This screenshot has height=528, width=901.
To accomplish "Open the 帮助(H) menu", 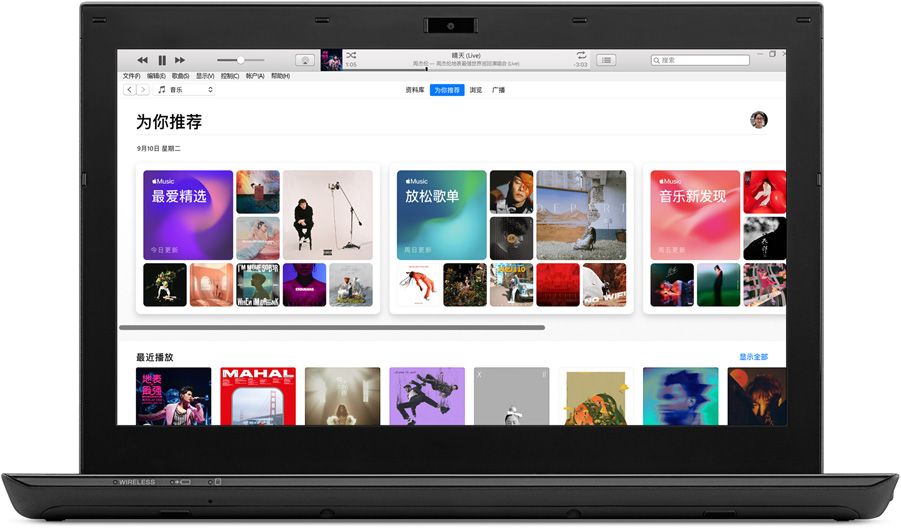I will [280, 76].
